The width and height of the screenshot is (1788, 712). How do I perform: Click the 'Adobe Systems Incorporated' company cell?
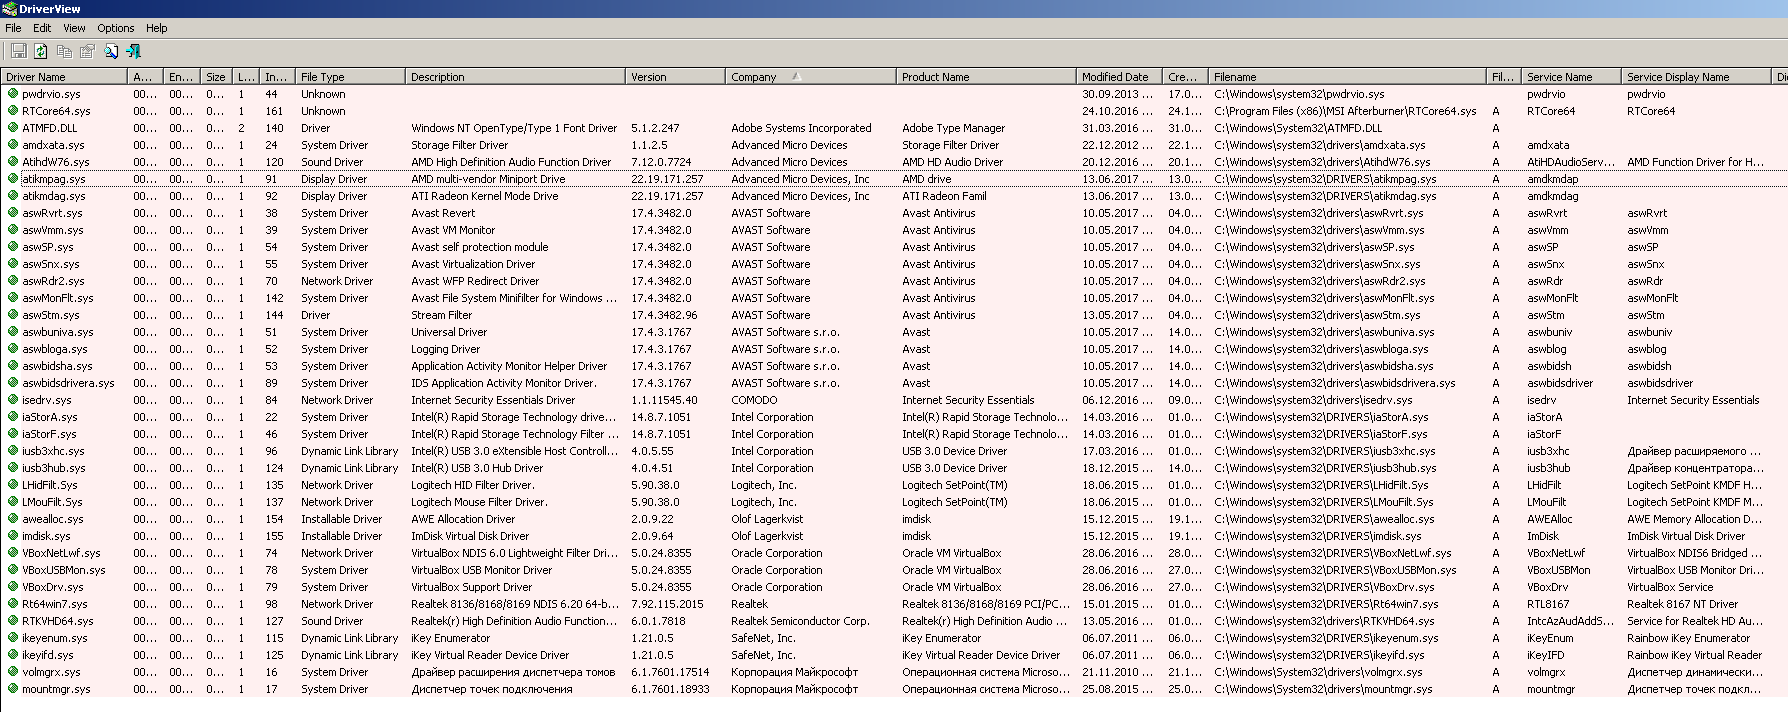click(x=801, y=128)
